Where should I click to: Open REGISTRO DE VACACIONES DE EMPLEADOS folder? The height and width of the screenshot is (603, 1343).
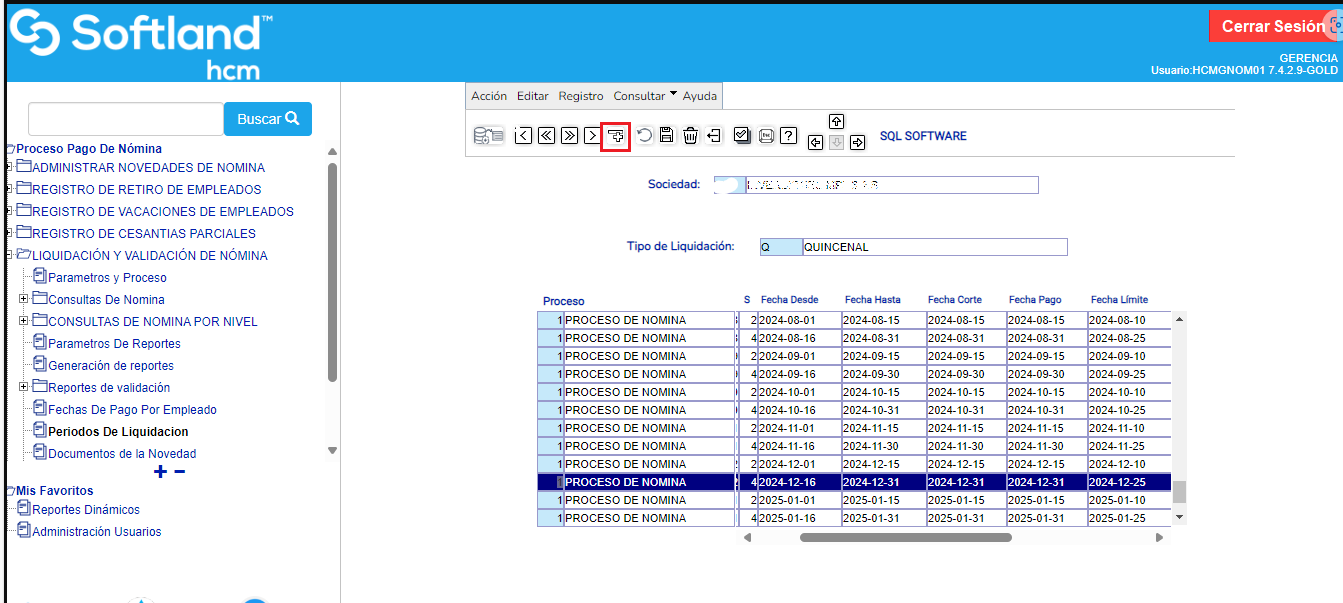tap(163, 211)
